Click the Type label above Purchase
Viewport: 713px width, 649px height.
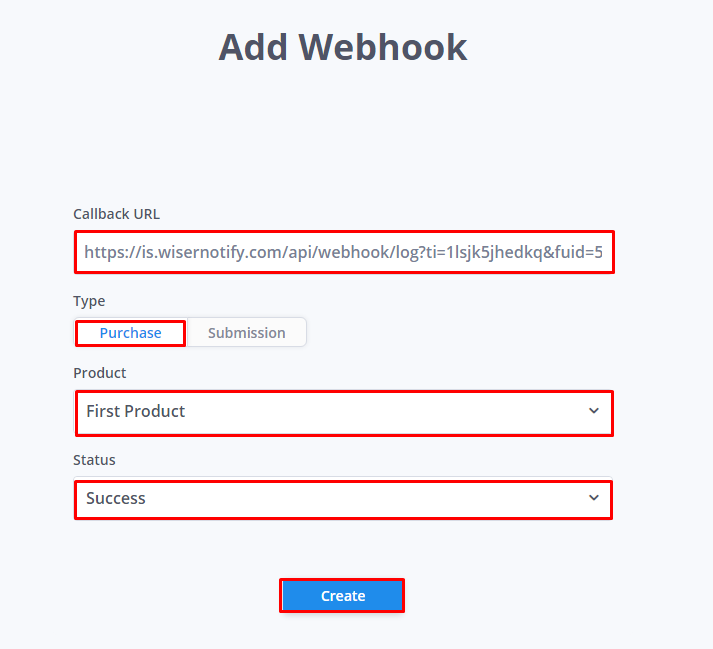pos(89,301)
